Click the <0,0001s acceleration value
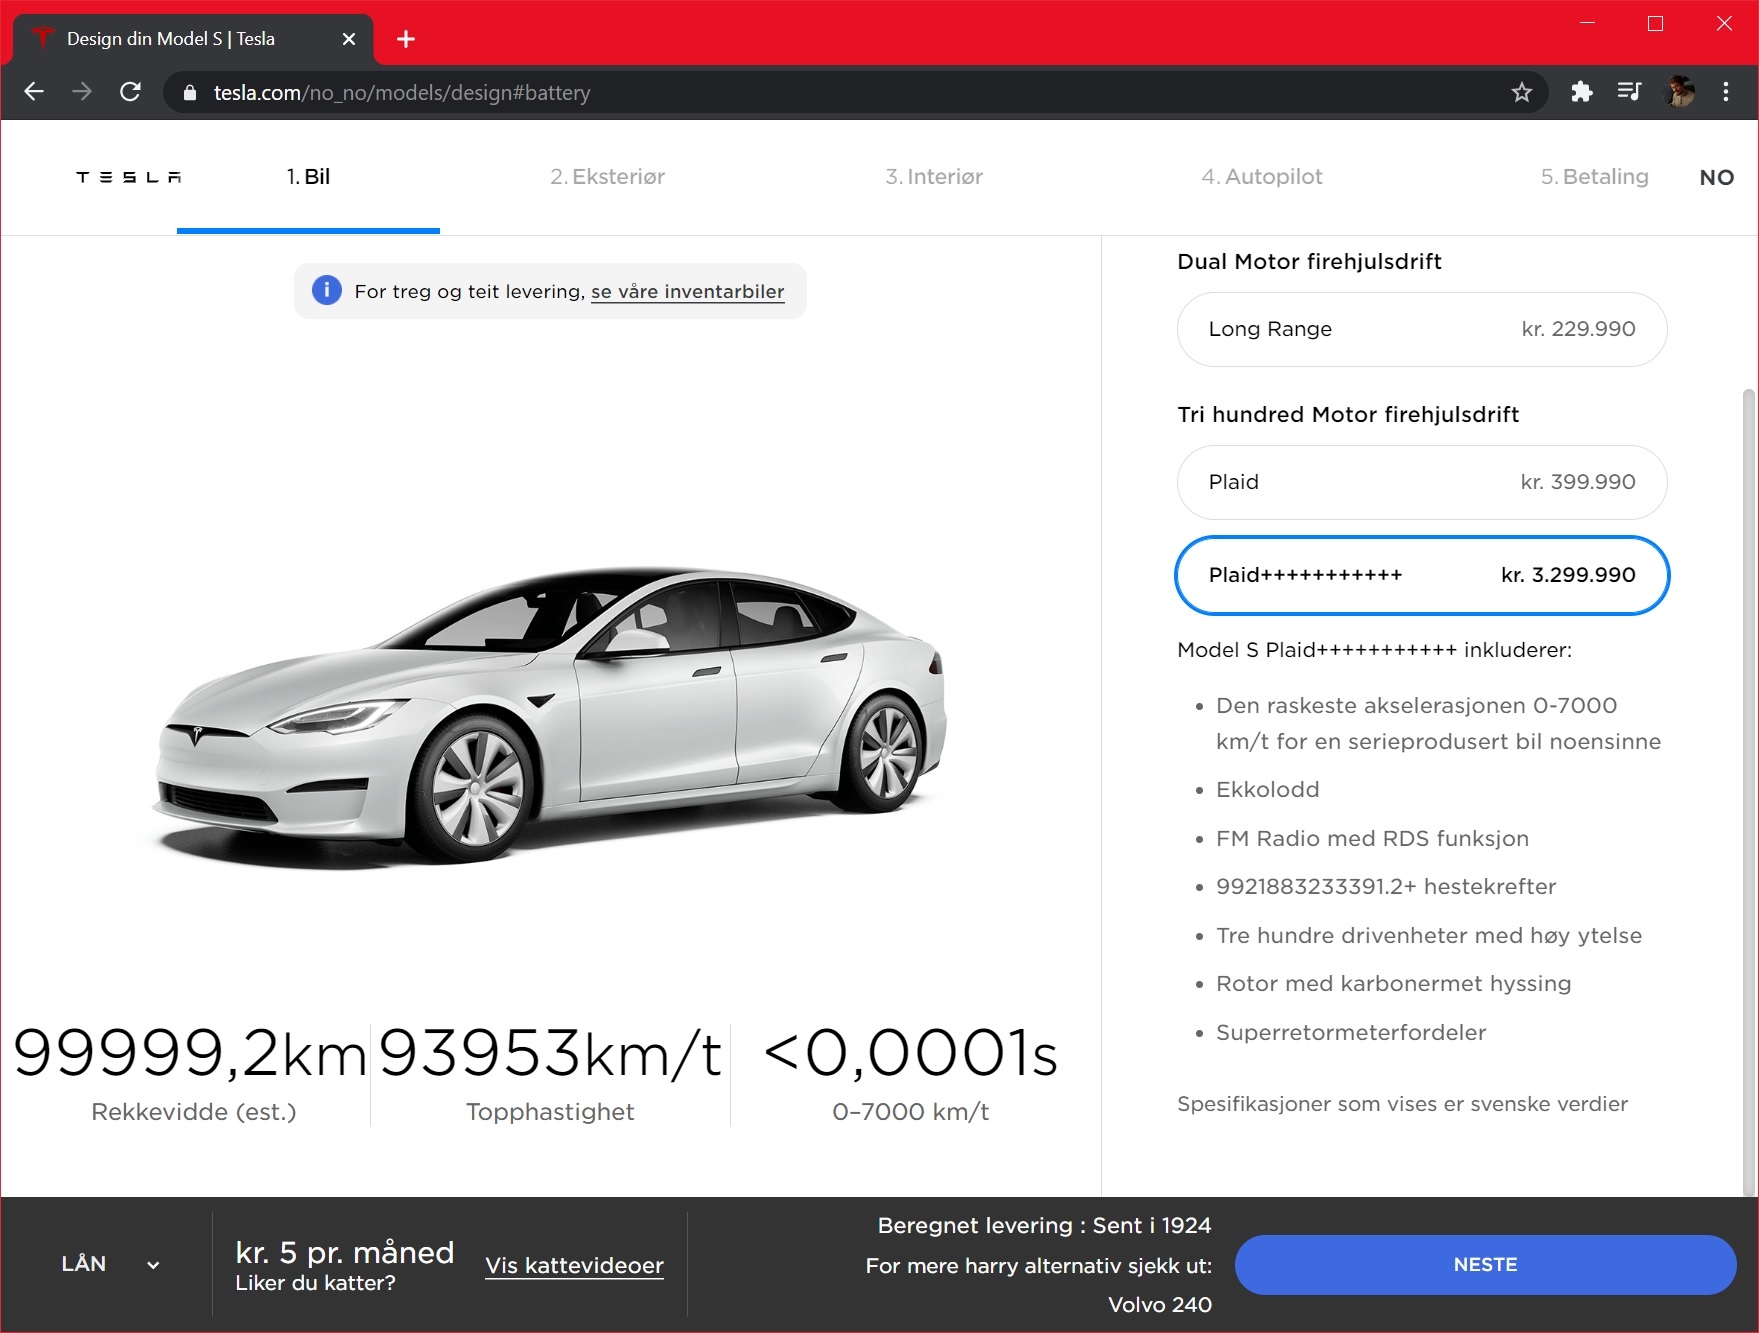 tap(910, 1053)
